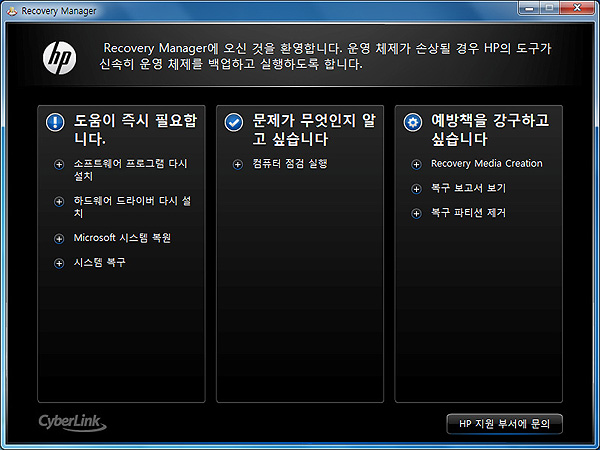The image size is (600, 450).
Task: Click the Recovery Manager title bar icon
Action: 12,11
